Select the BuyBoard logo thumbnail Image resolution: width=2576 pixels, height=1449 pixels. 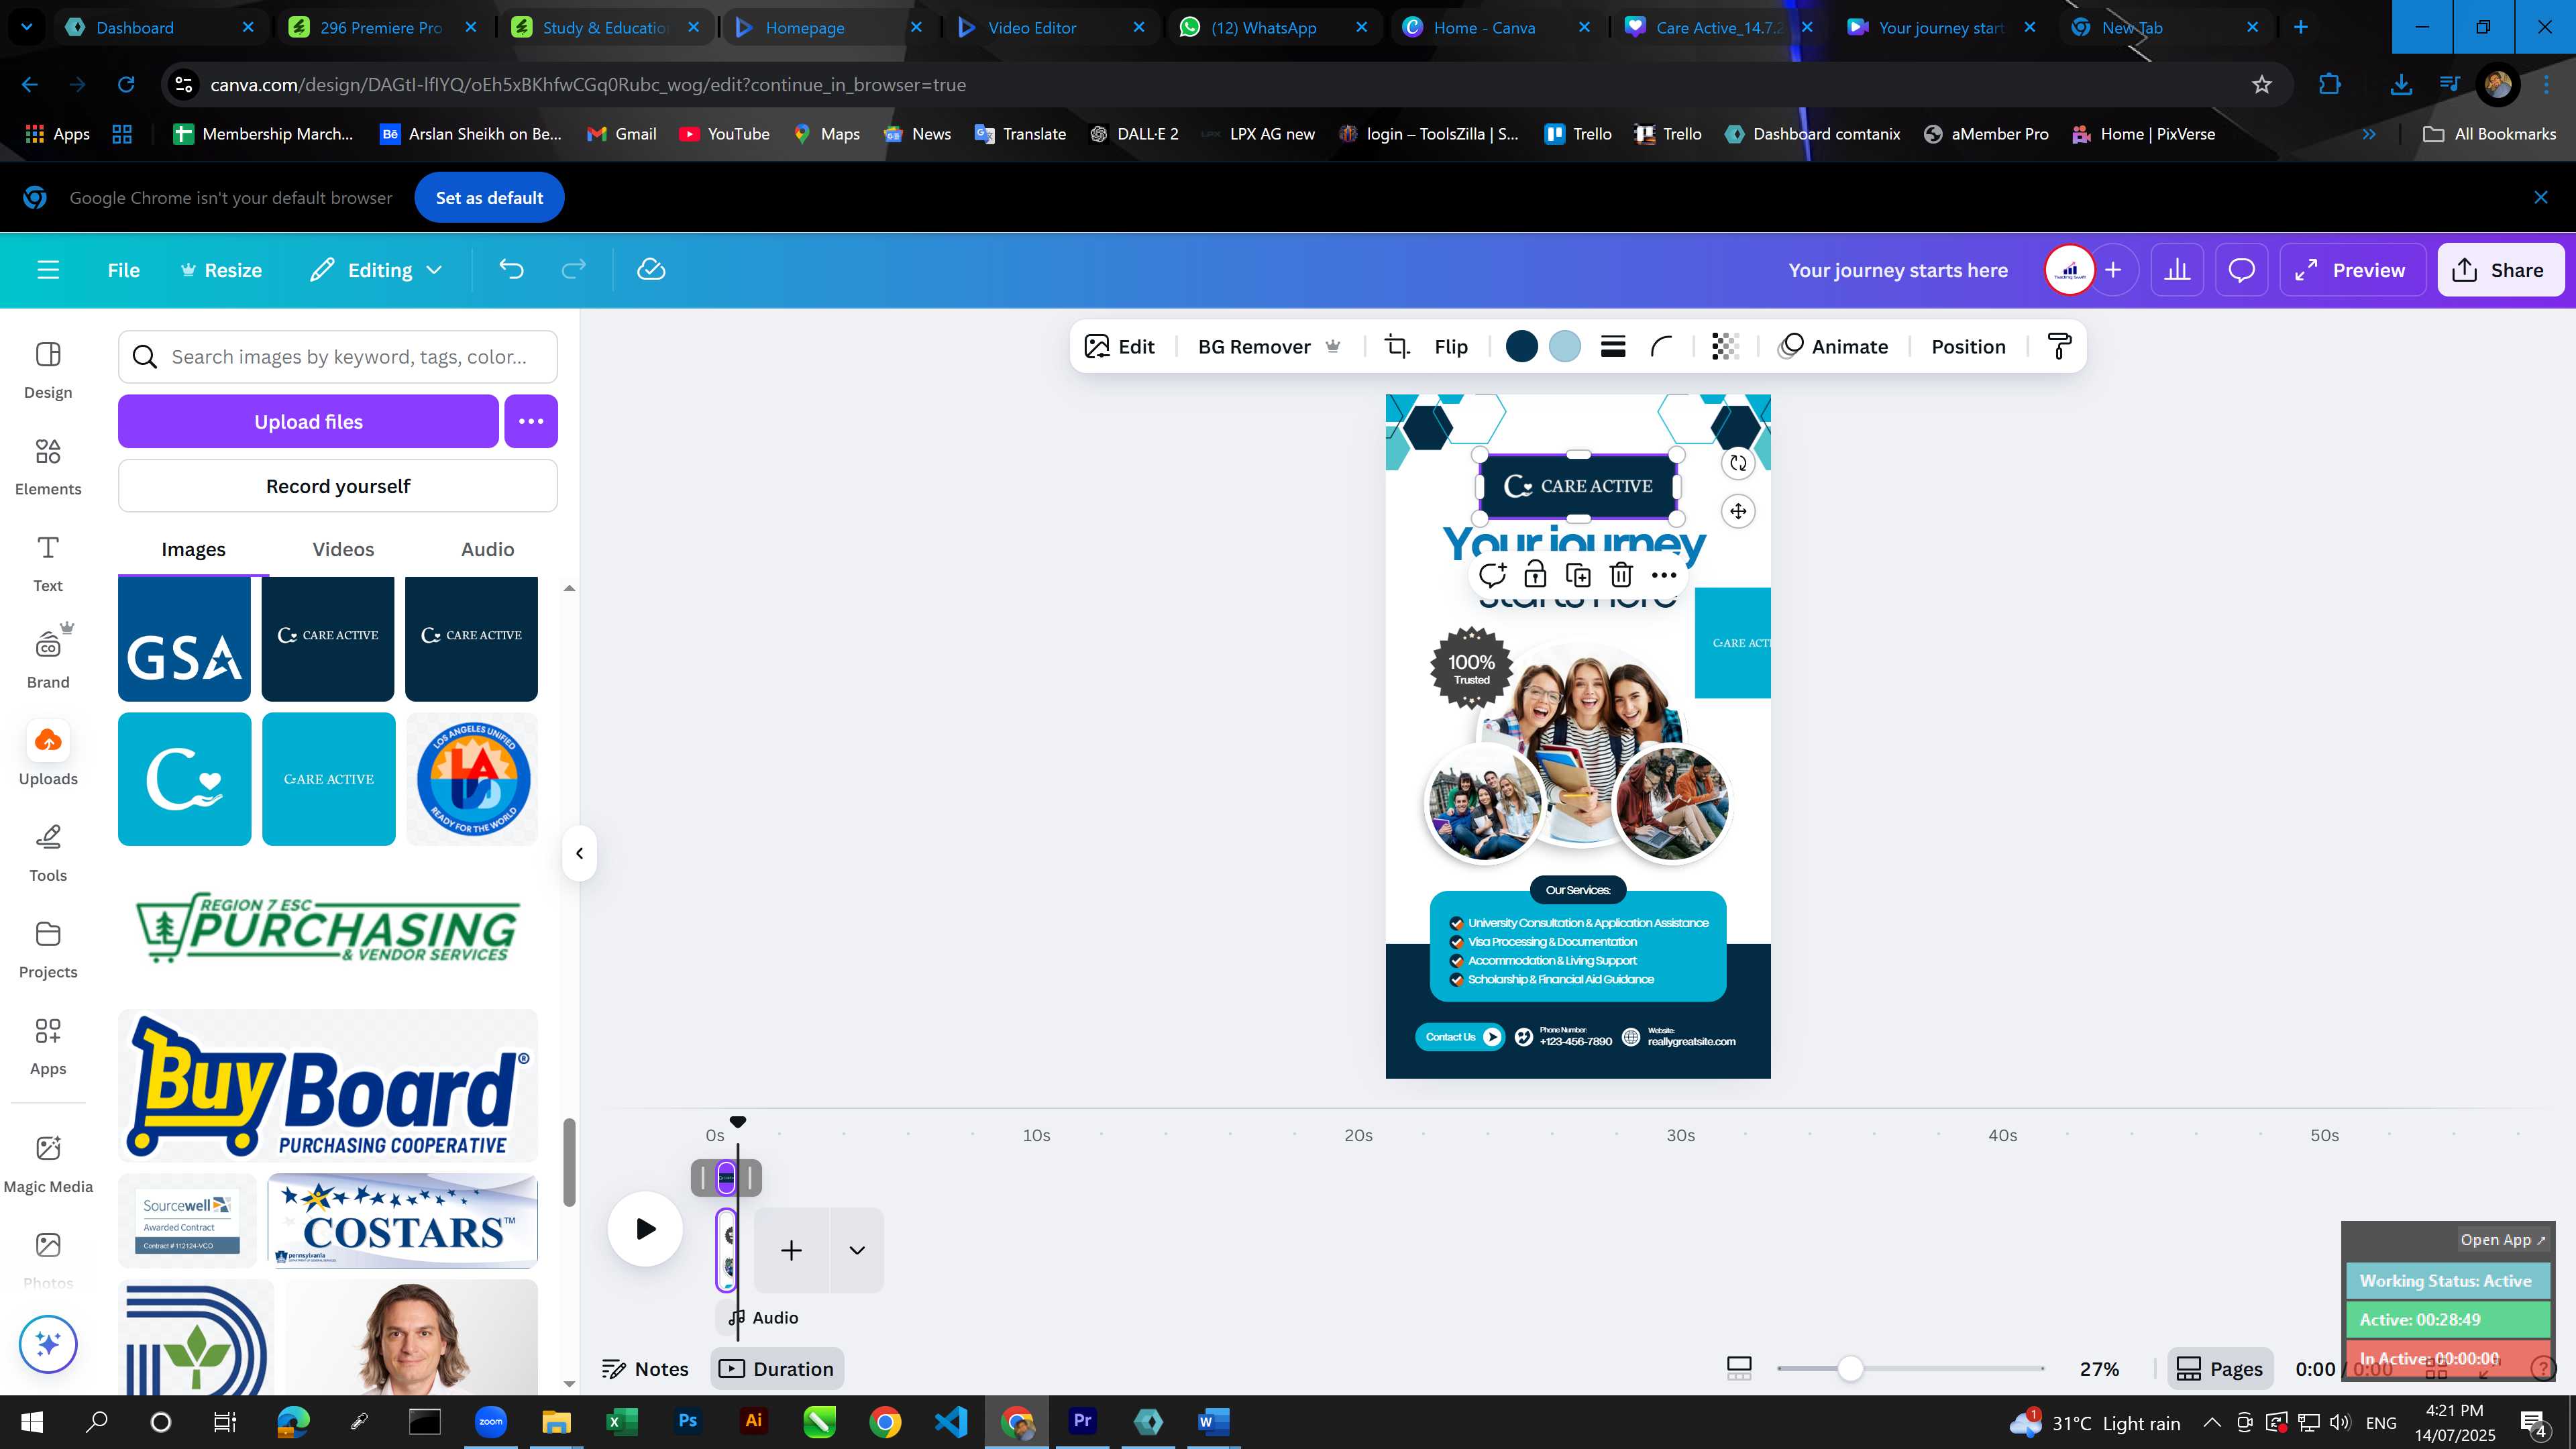point(328,1086)
